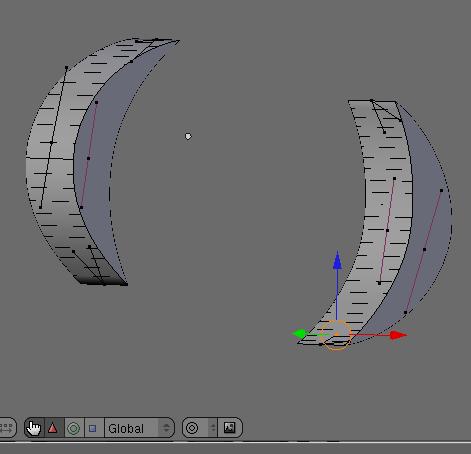Click the orange manipulator center circle
The height and width of the screenshot is (454, 471).
[336, 335]
